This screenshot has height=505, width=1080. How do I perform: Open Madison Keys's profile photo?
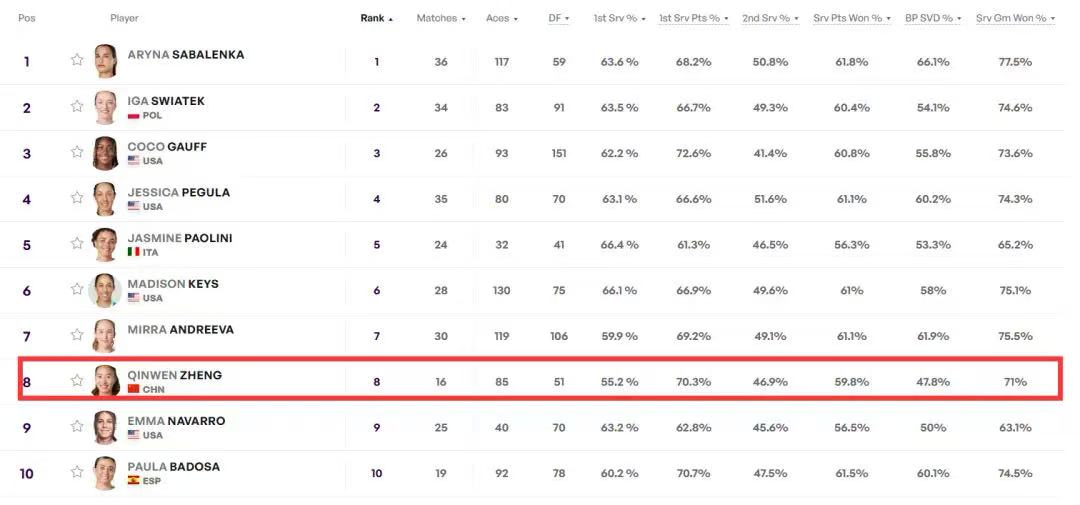click(x=105, y=290)
